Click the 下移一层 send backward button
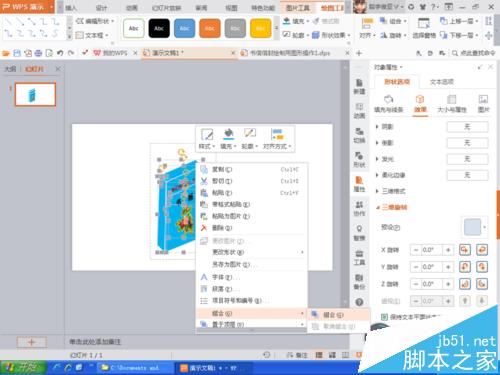The width and height of the screenshot is (500, 375). 459,35
